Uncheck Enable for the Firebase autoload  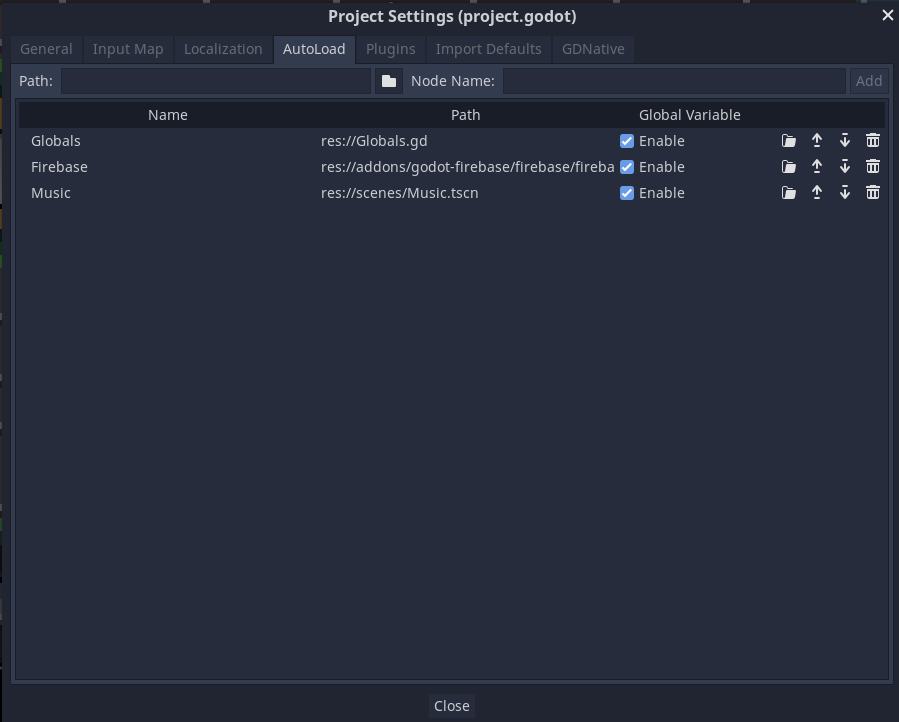coord(627,166)
